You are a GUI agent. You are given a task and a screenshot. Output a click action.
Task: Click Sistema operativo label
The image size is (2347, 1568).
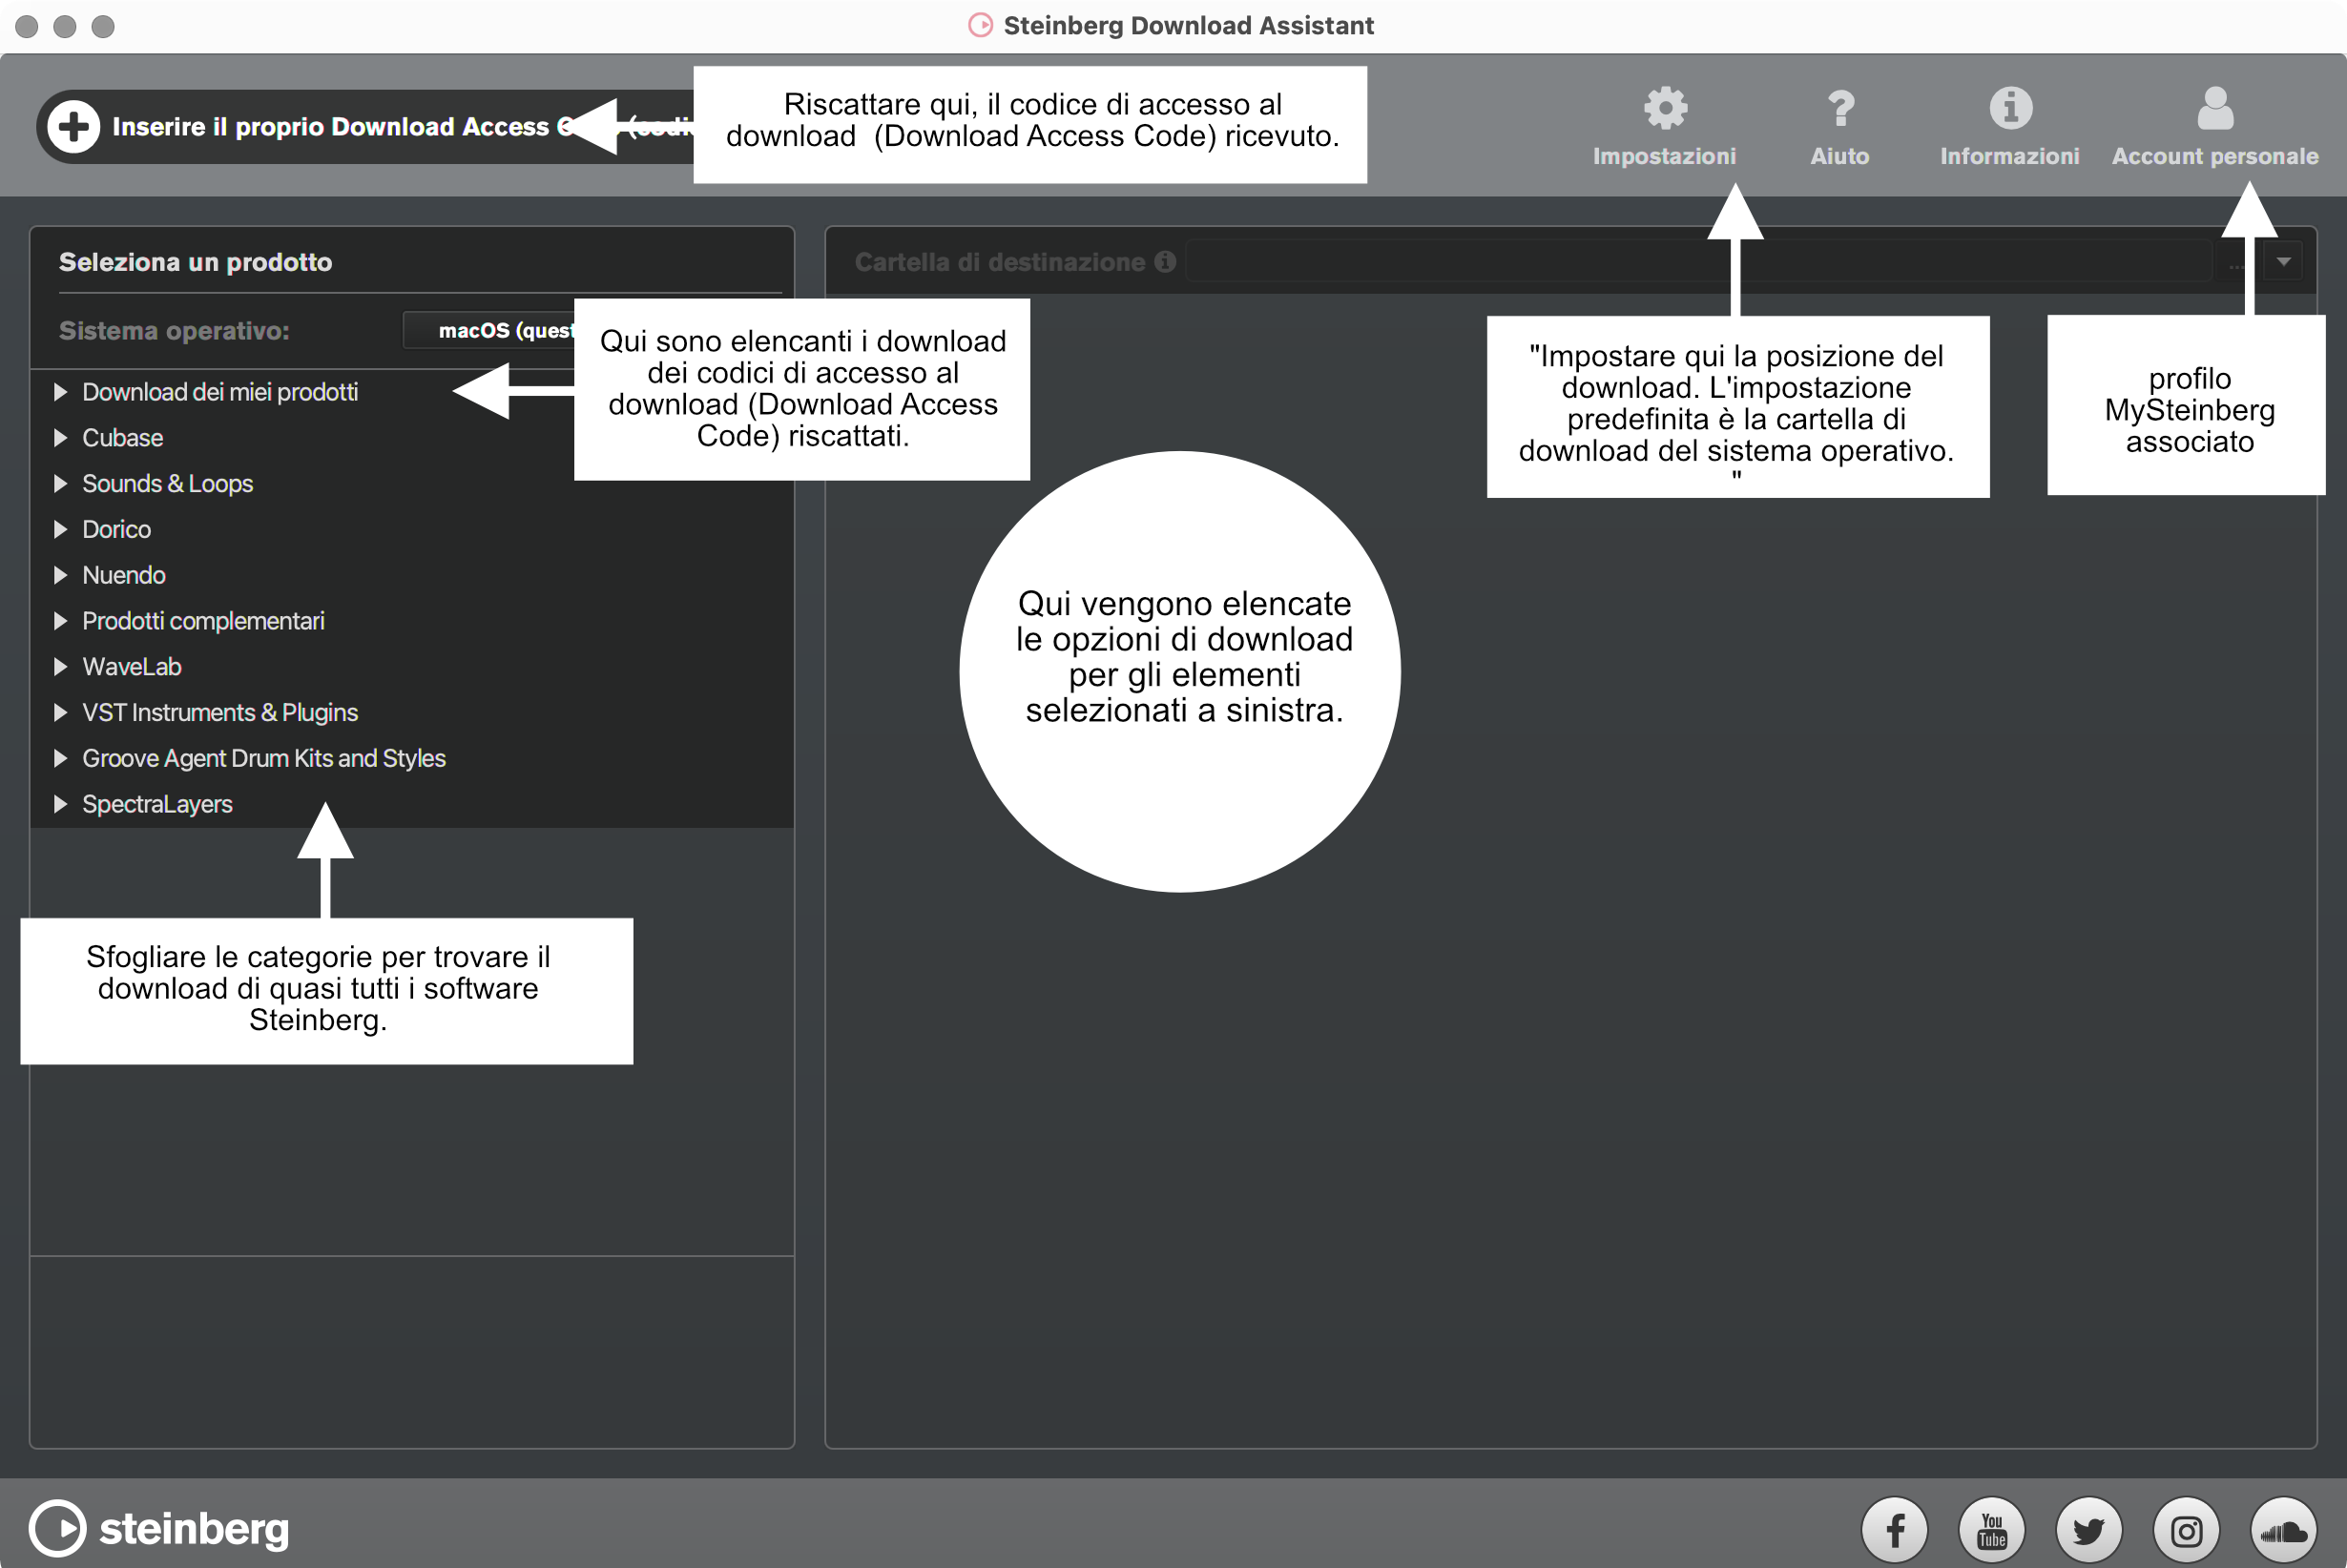tap(174, 331)
